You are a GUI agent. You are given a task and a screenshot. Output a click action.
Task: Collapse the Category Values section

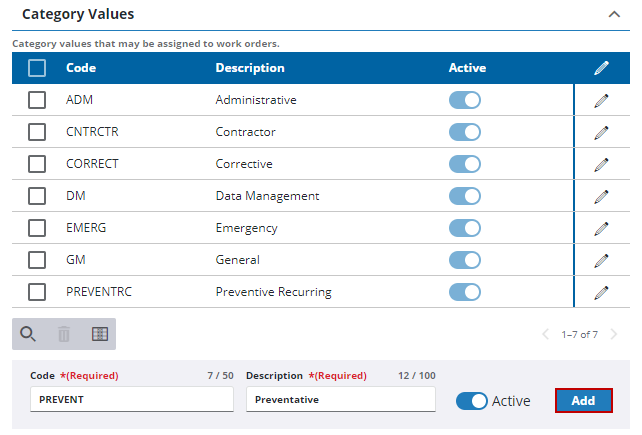(x=613, y=15)
